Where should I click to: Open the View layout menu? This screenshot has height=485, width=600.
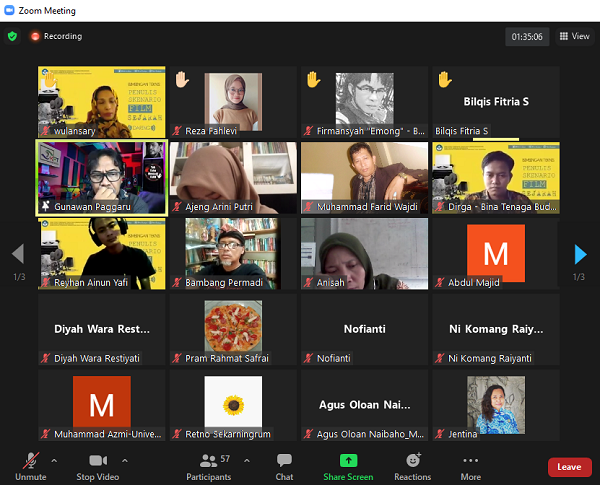574,36
